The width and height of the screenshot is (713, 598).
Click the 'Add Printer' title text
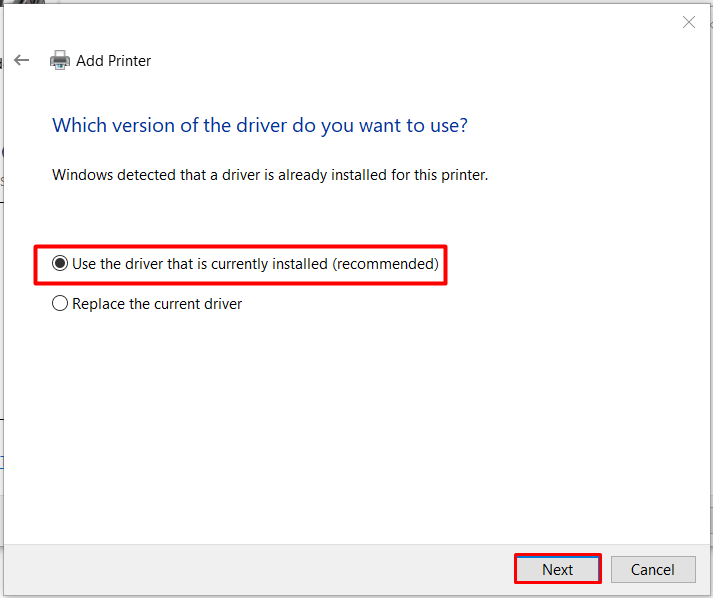[114, 61]
